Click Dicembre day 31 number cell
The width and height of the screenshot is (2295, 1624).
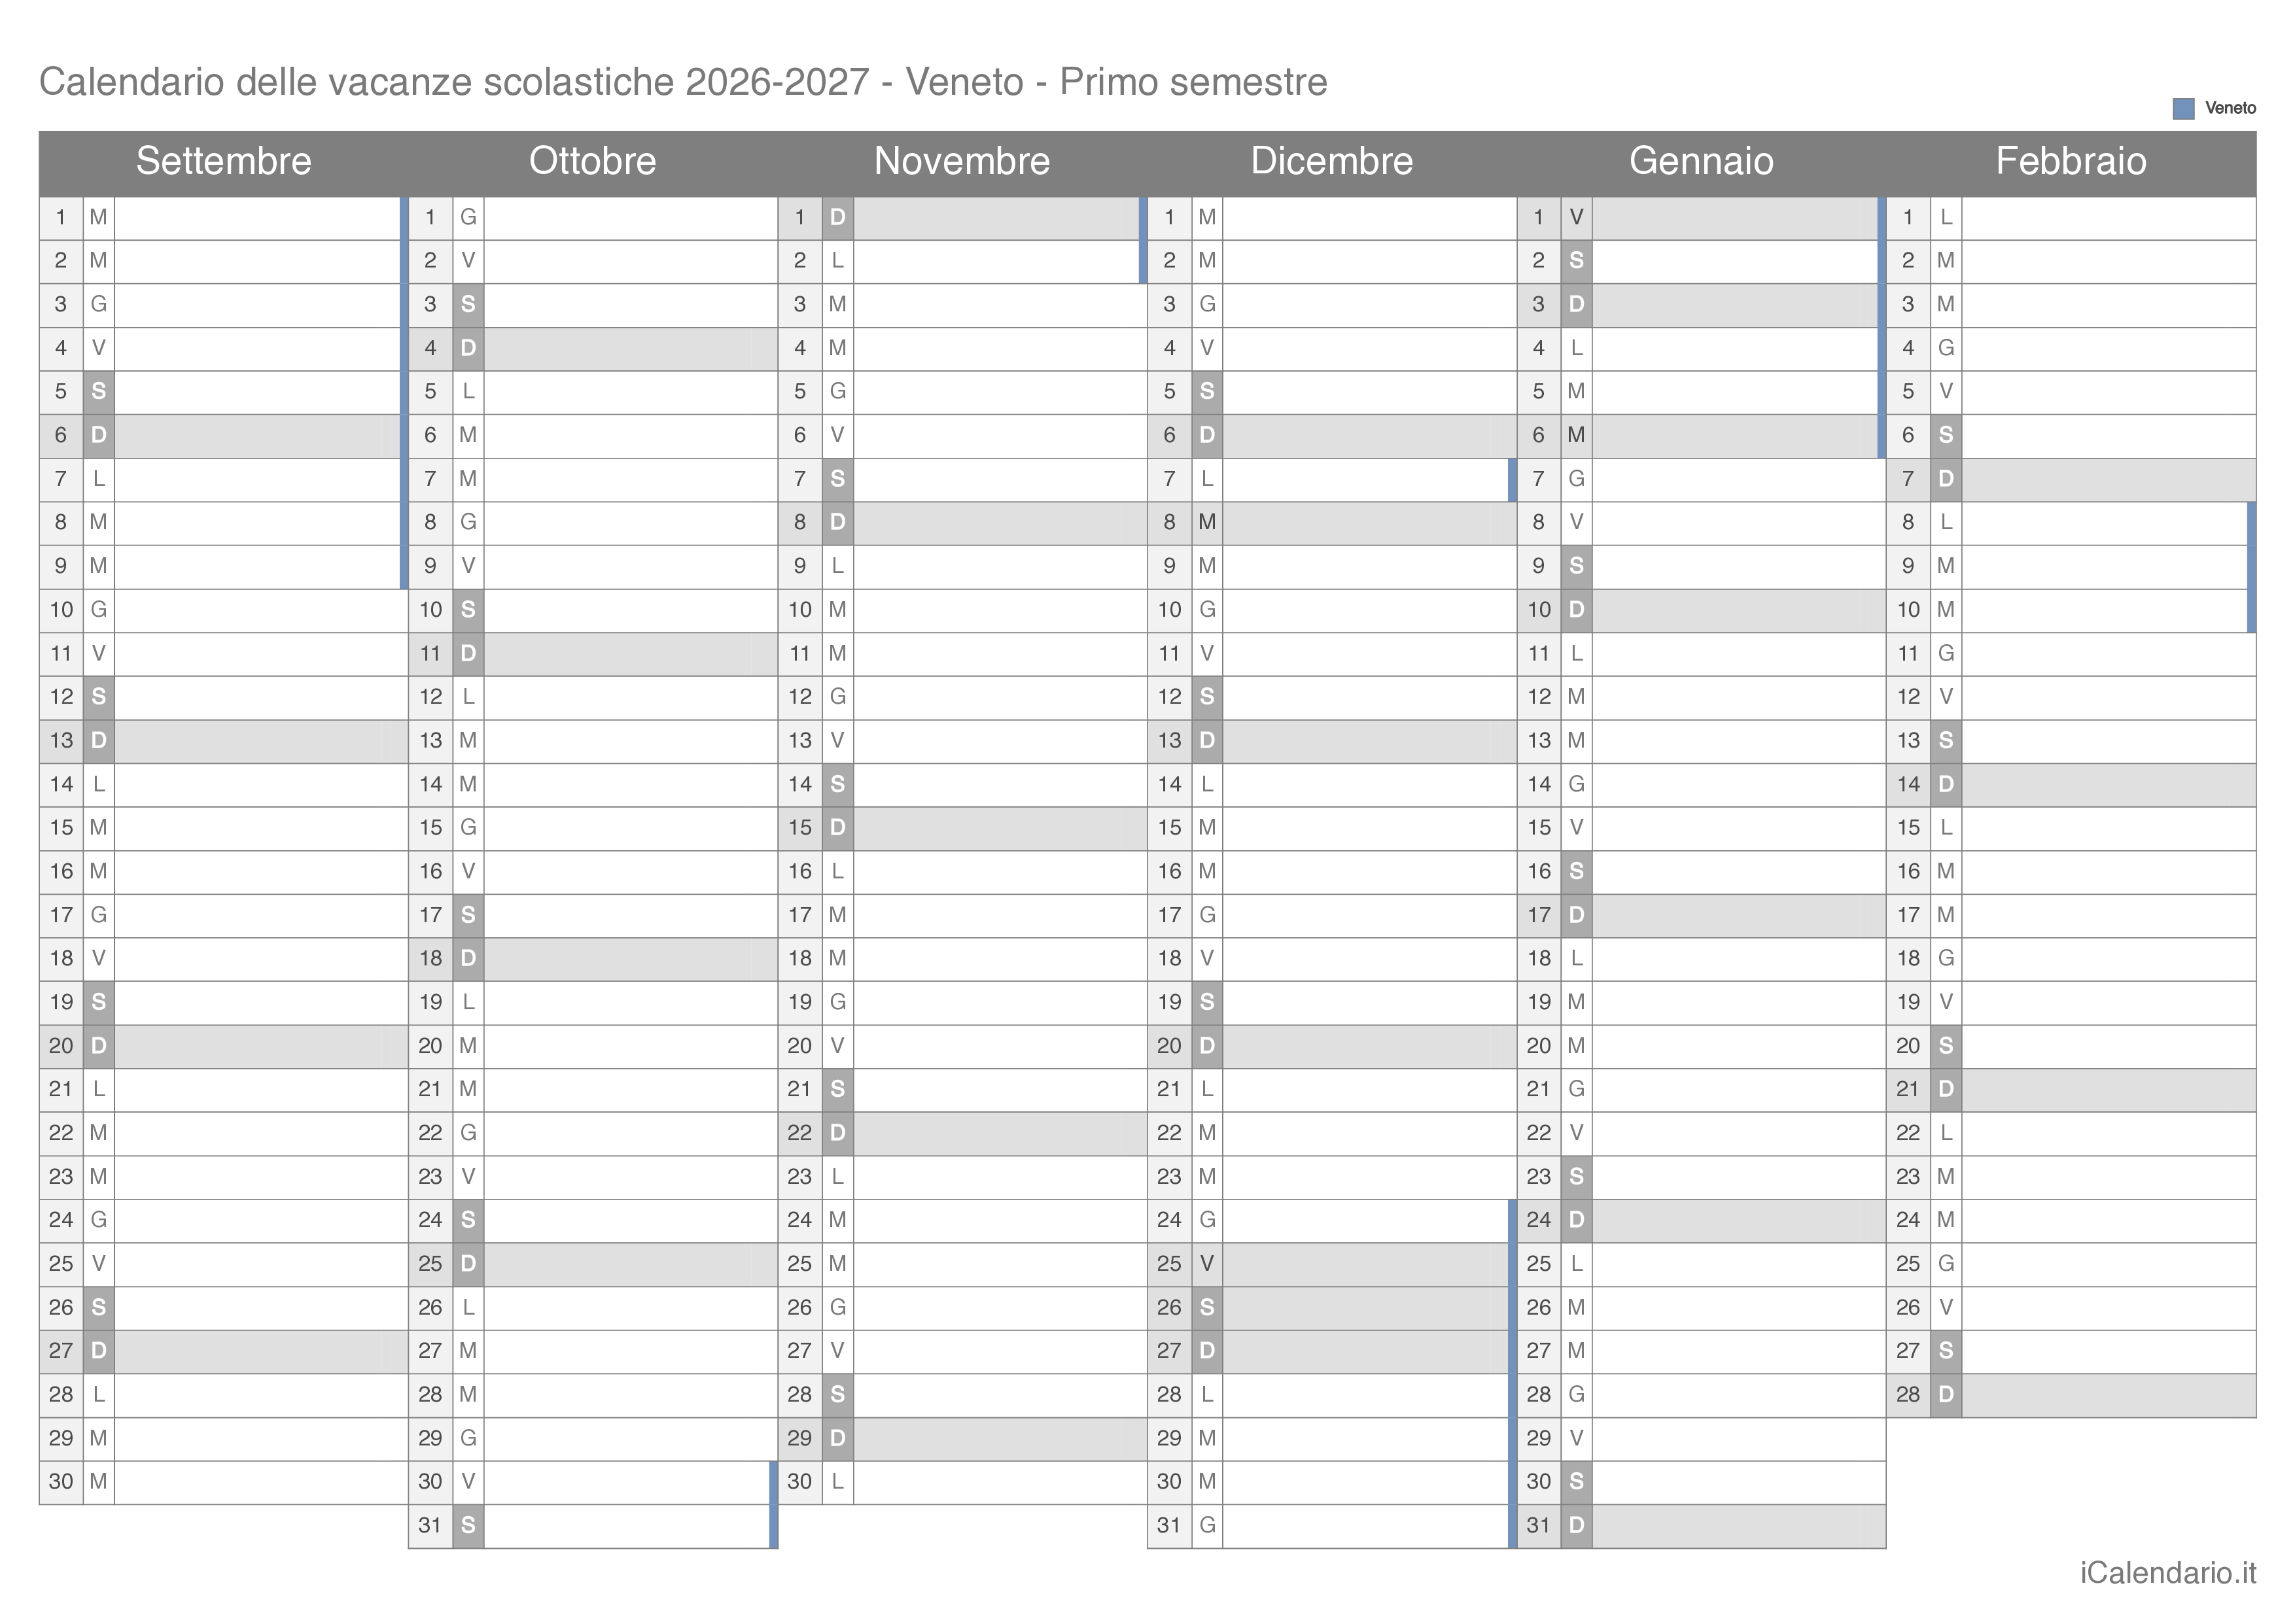[x=1169, y=1526]
